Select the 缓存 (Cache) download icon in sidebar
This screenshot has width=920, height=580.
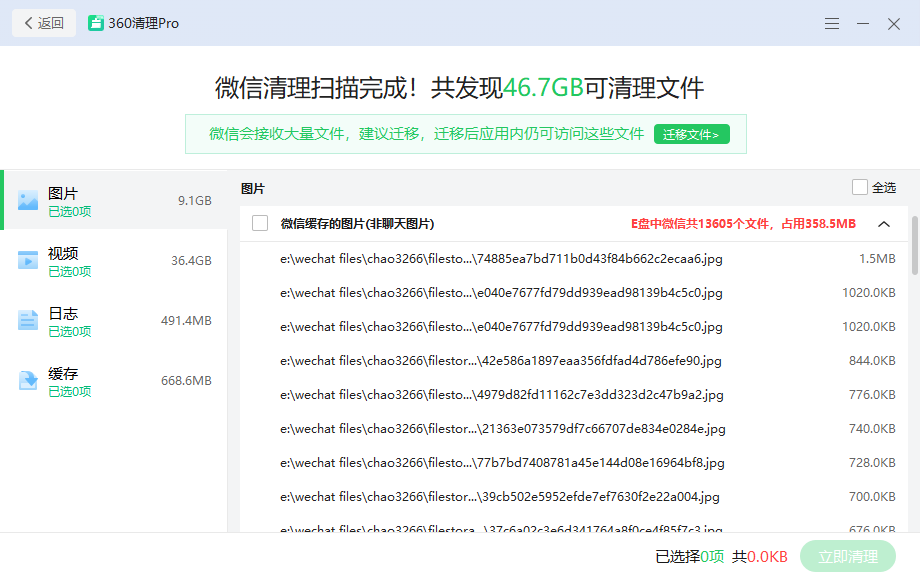(27, 379)
